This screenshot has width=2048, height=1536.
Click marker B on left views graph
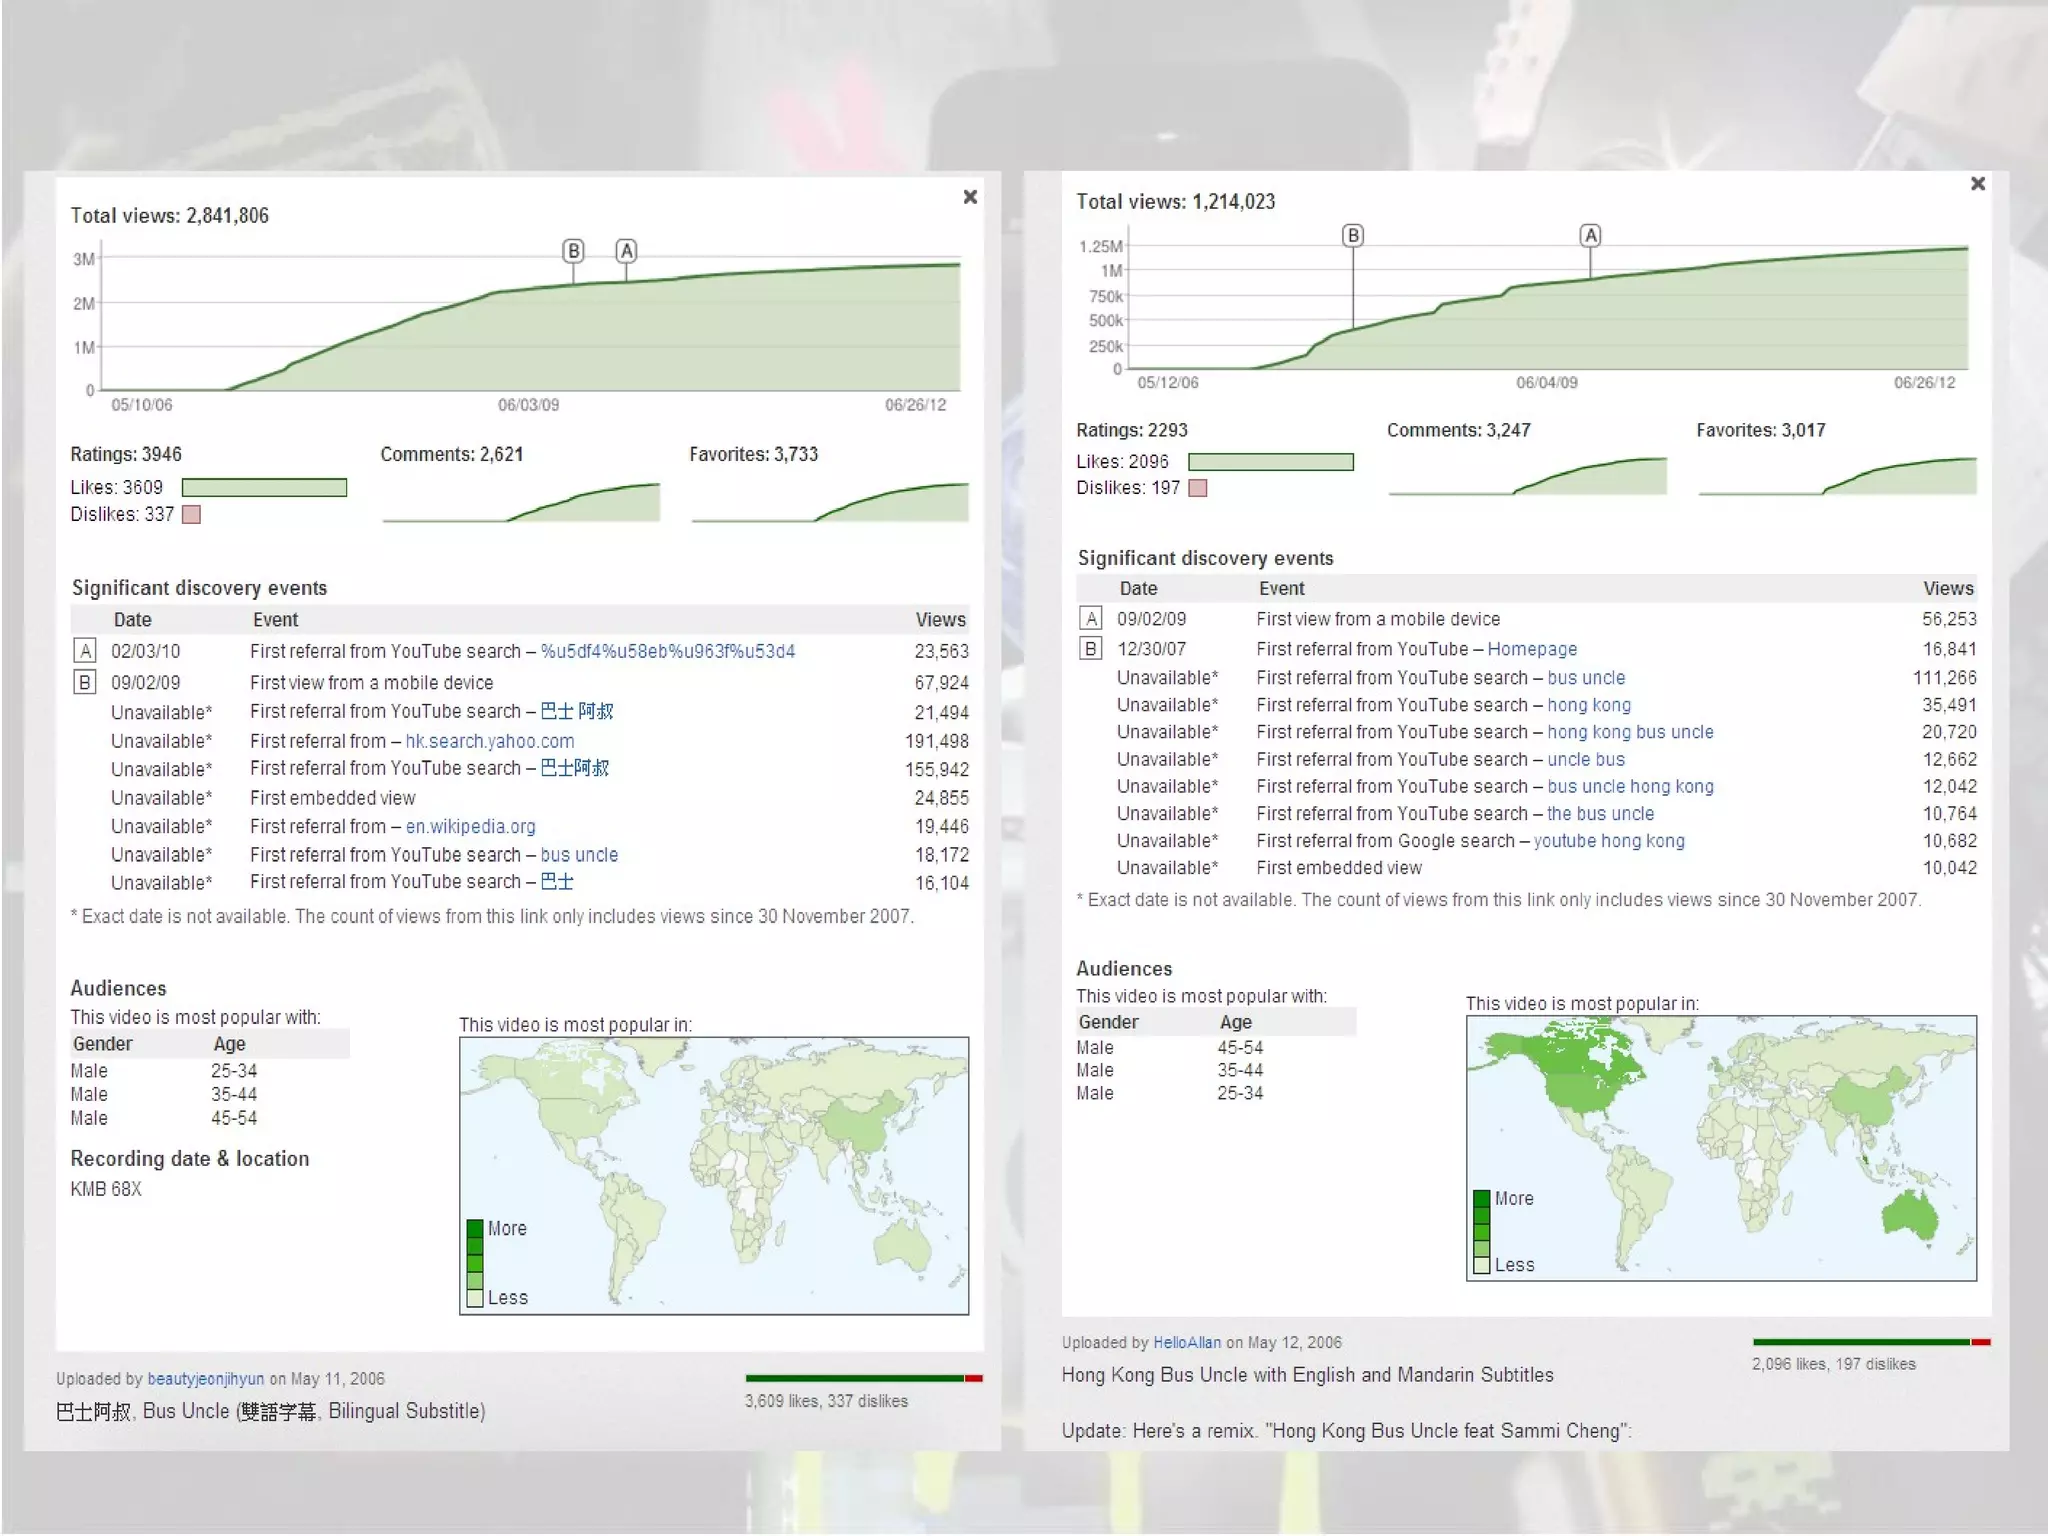pos(573,251)
